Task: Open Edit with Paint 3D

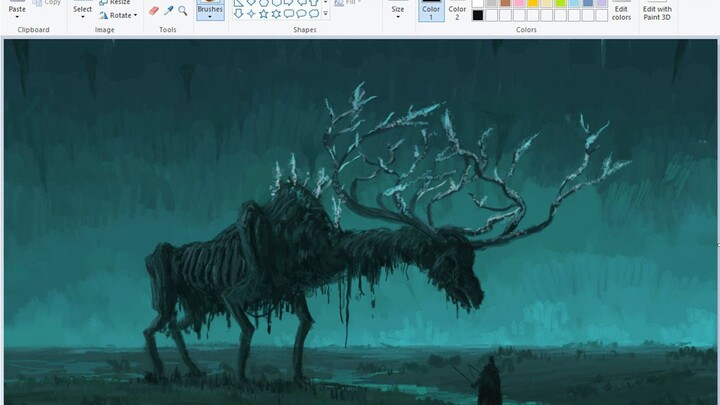Action: pos(657,11)
